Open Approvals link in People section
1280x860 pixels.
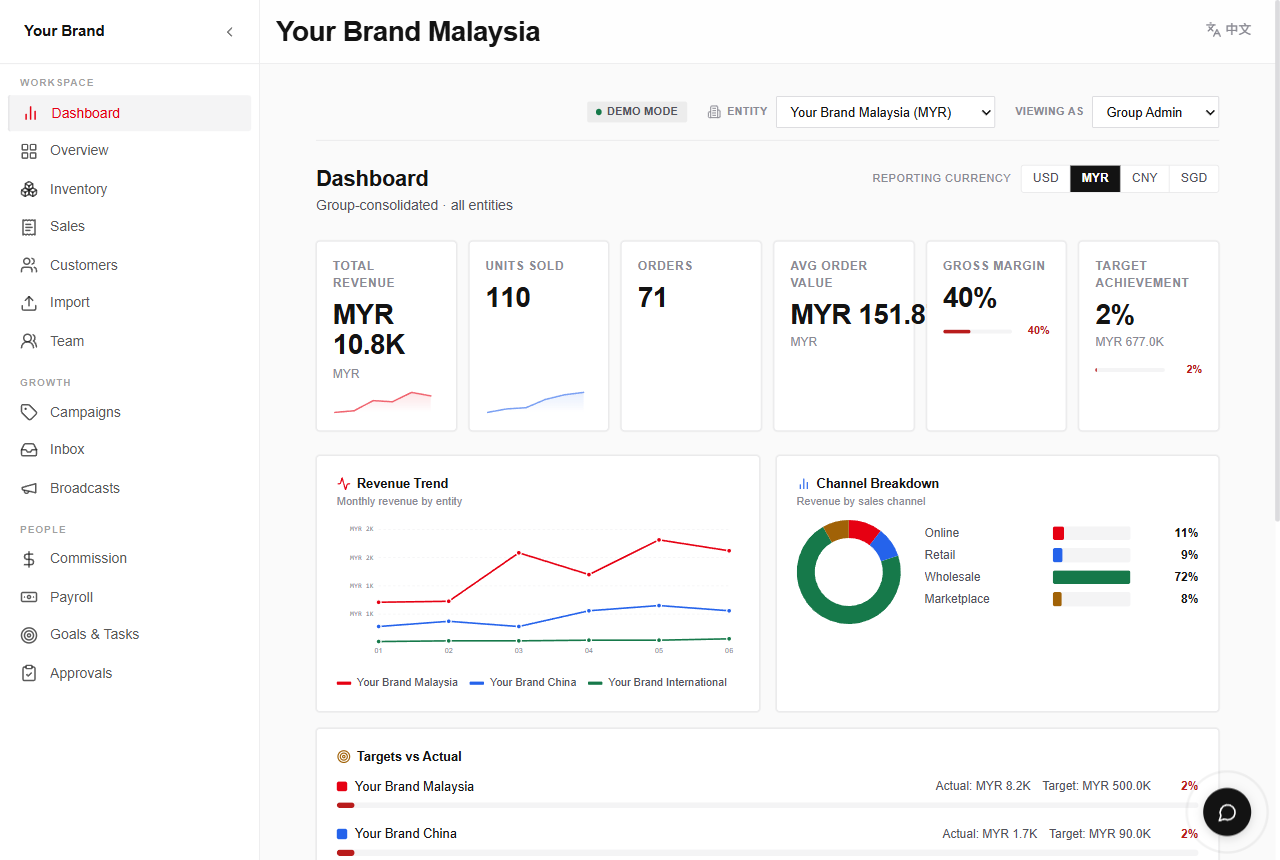tap(129, 673)
